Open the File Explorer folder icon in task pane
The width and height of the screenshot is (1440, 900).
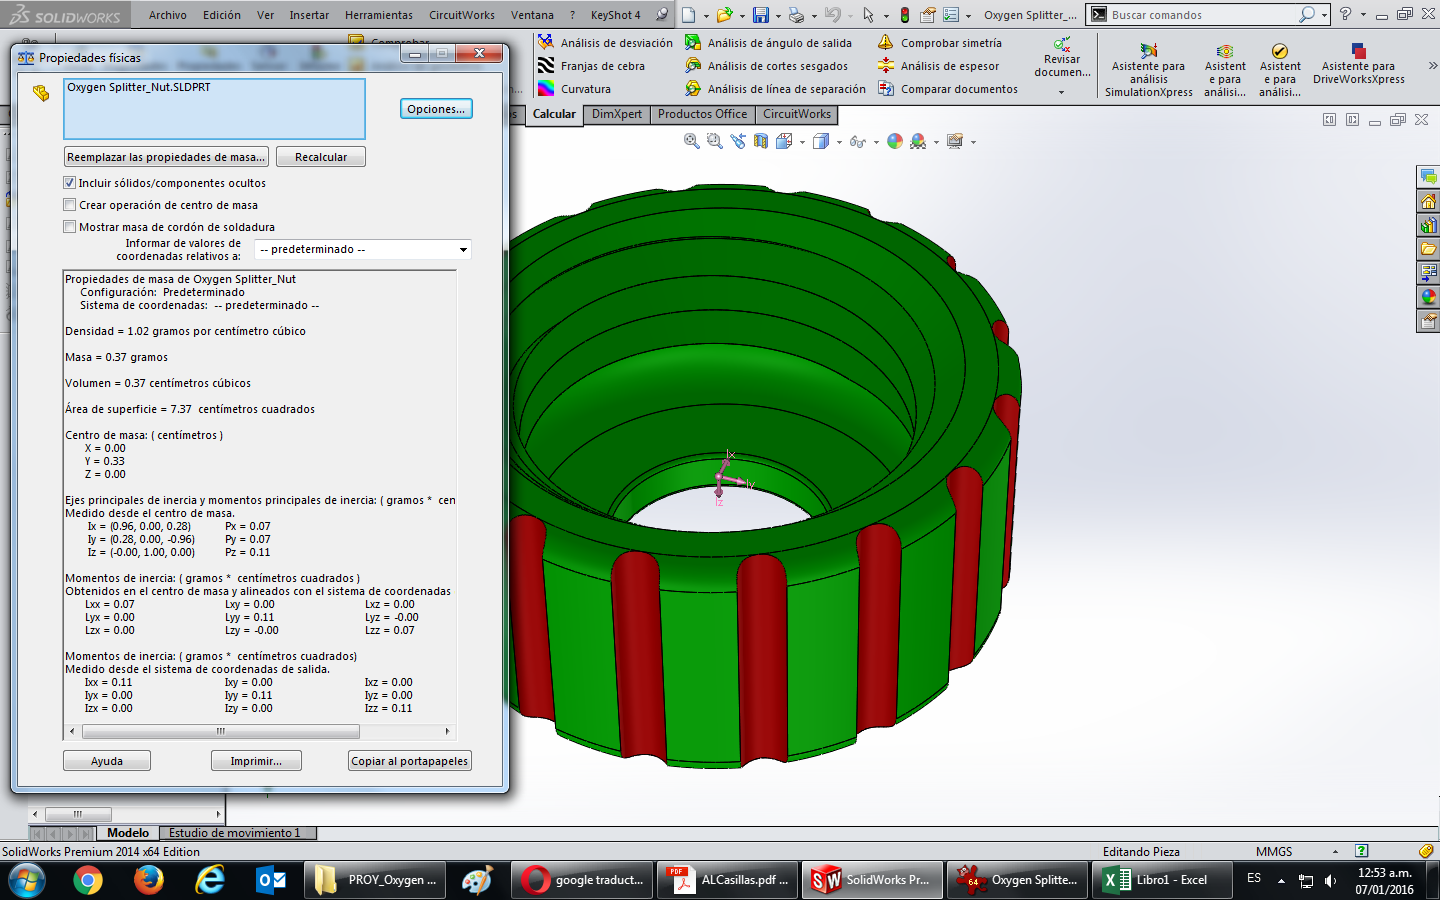1429,249
